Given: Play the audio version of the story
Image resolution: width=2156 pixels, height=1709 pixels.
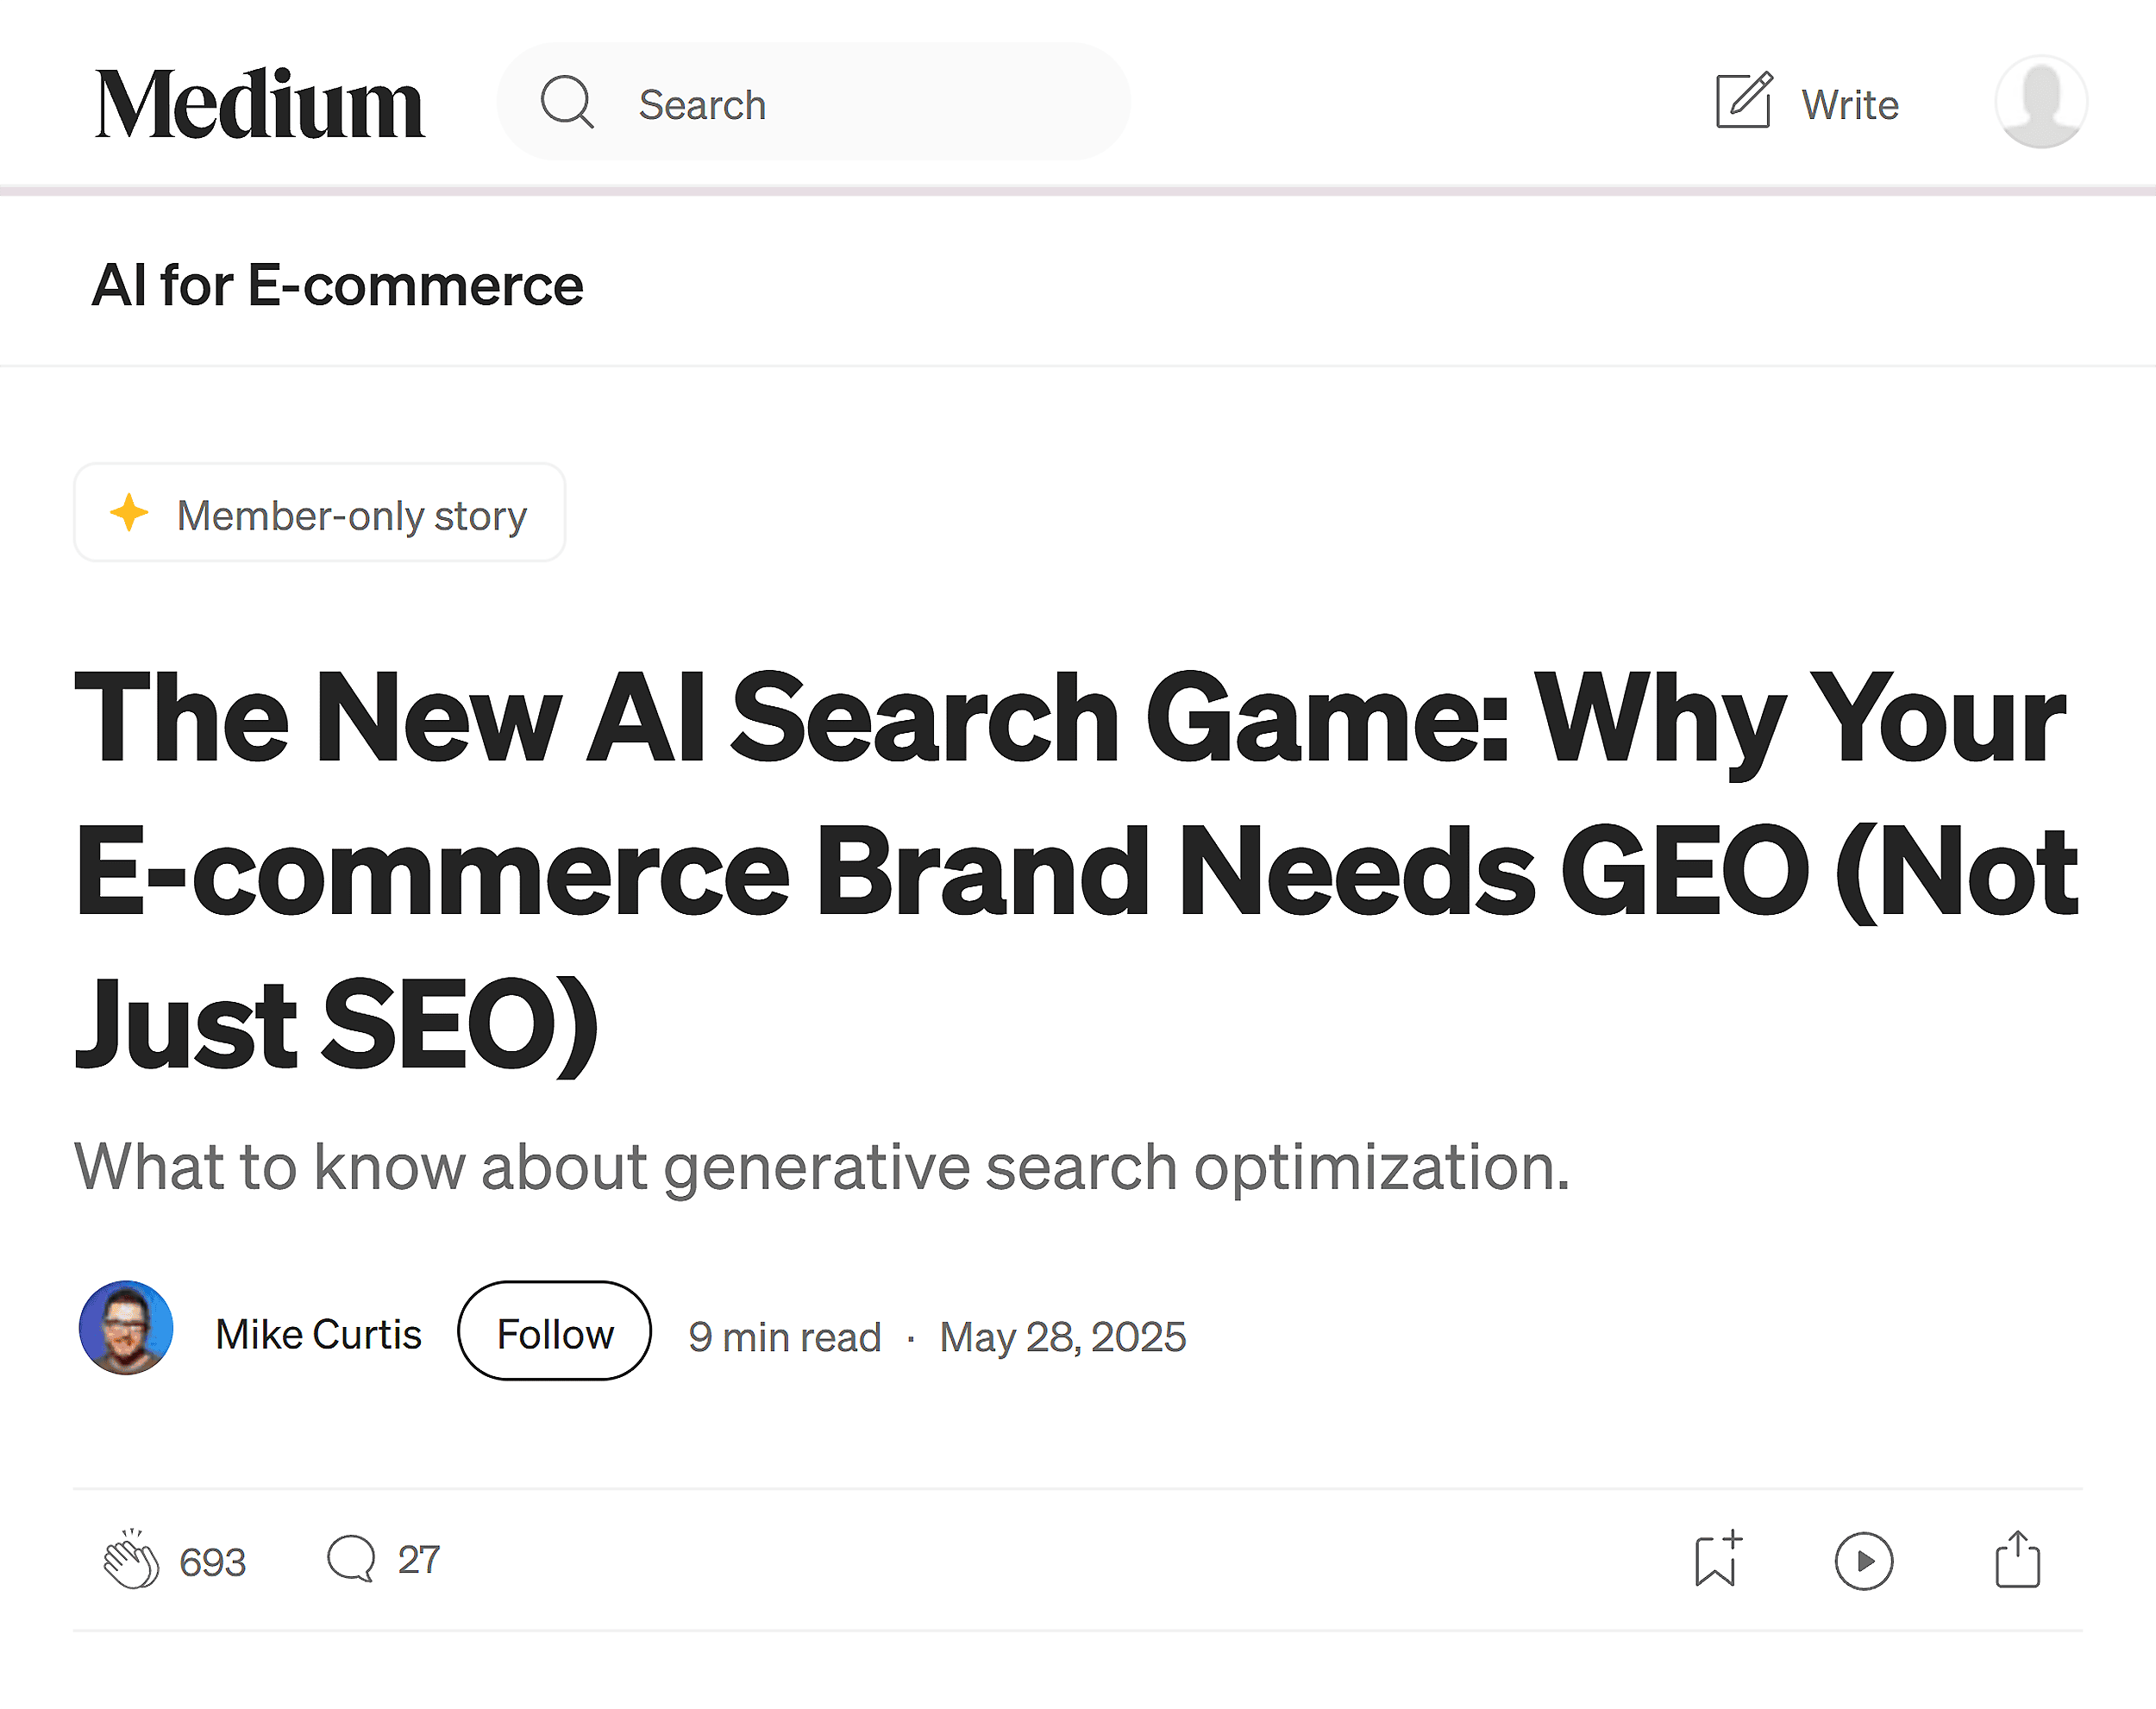Looking at the screenshot, I should click(x=1864, y=1560).
